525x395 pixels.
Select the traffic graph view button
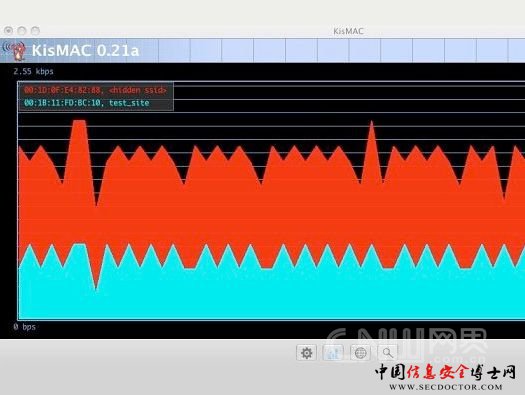click(x=333, y=353)
